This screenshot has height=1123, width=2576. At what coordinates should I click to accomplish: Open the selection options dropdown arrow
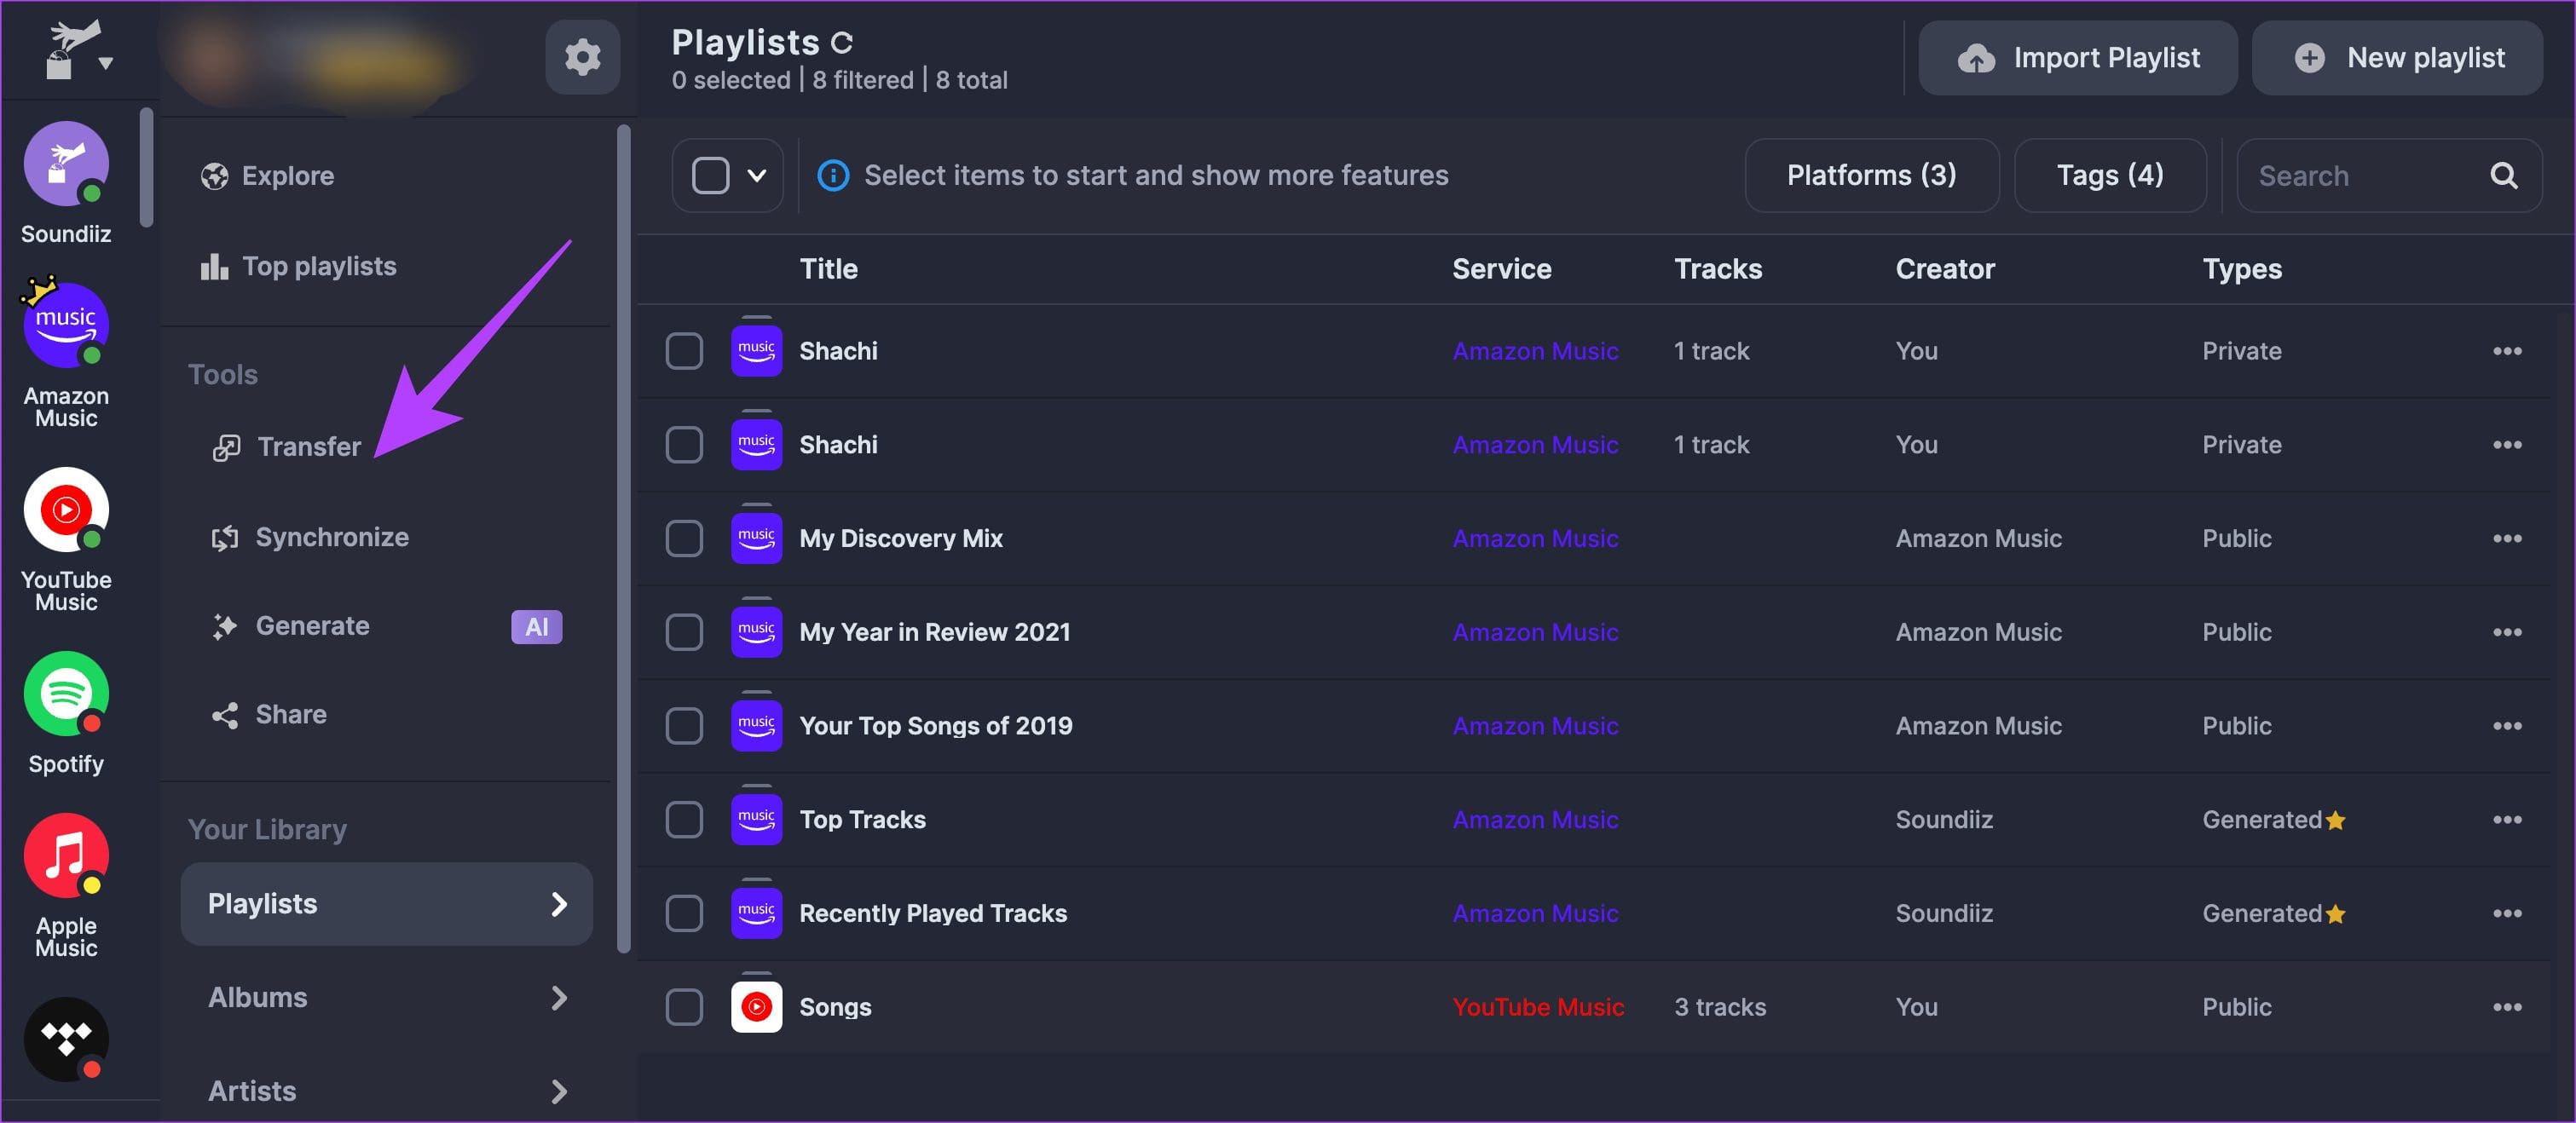[x=757, y=176]
